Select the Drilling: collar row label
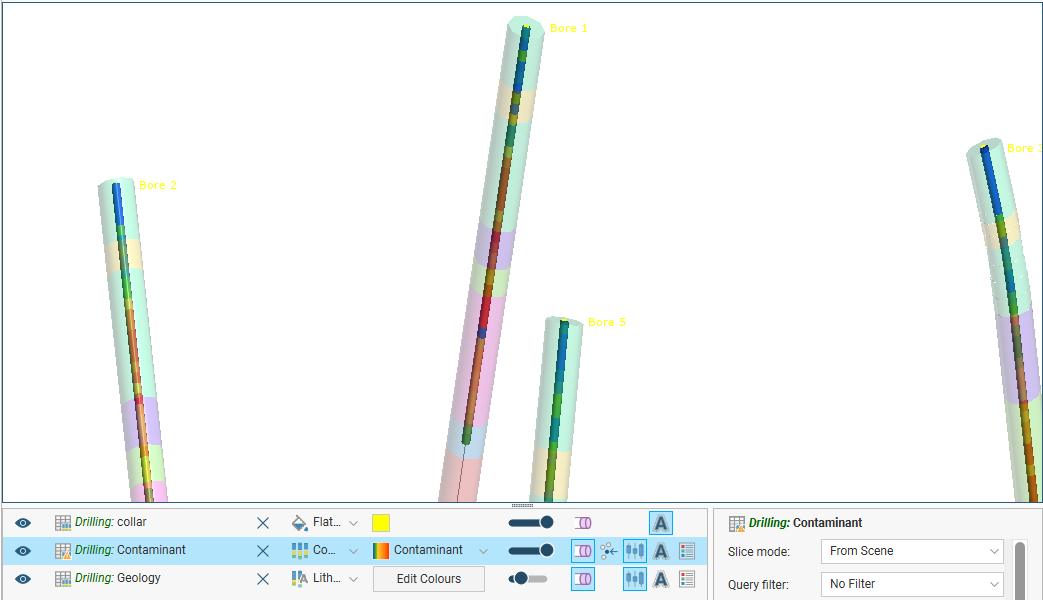Viewport: 1043px width, 600px height. 110,522
